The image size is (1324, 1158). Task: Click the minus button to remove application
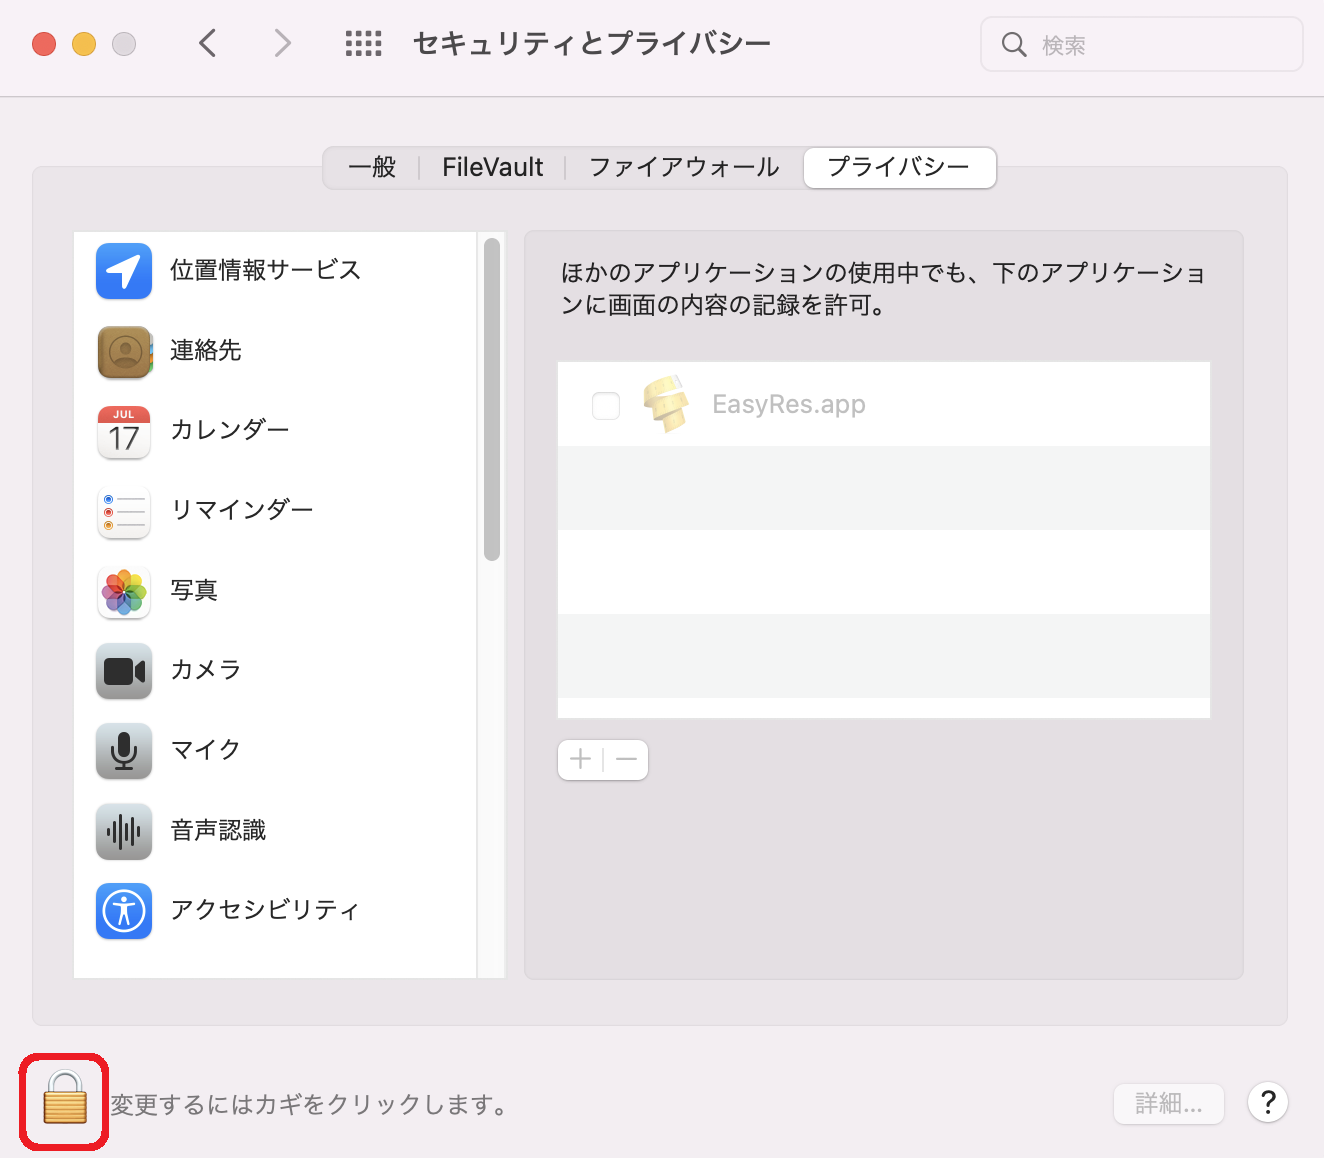coord(627,760)
